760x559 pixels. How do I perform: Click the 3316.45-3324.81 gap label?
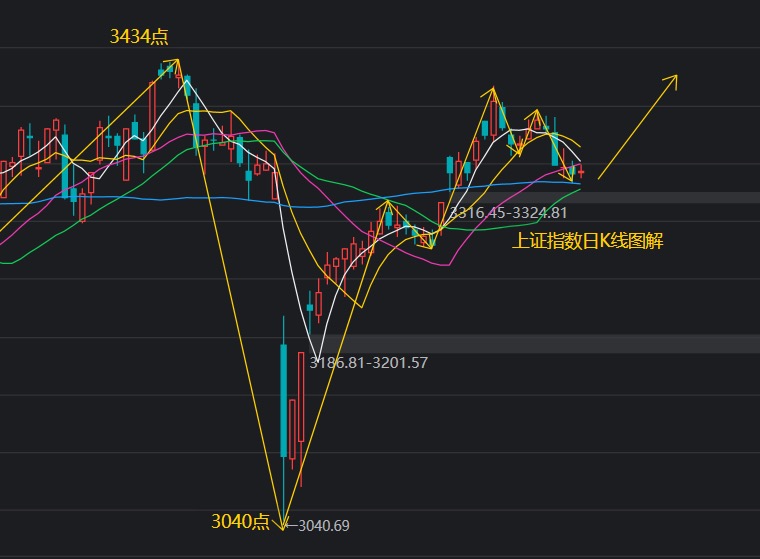(x=508, y=212)
